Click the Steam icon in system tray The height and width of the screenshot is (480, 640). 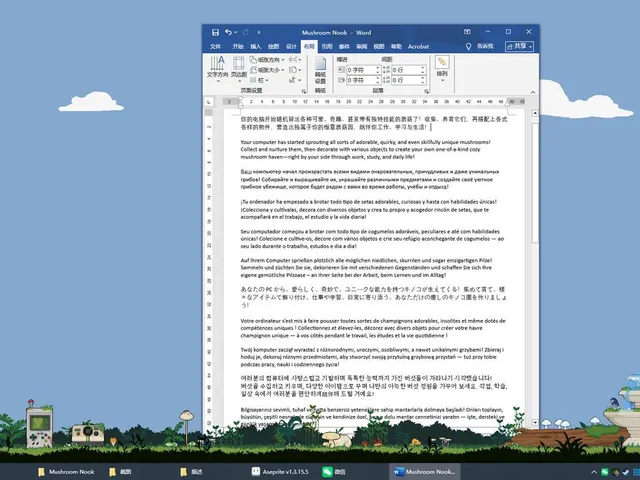tap(626, 472)
